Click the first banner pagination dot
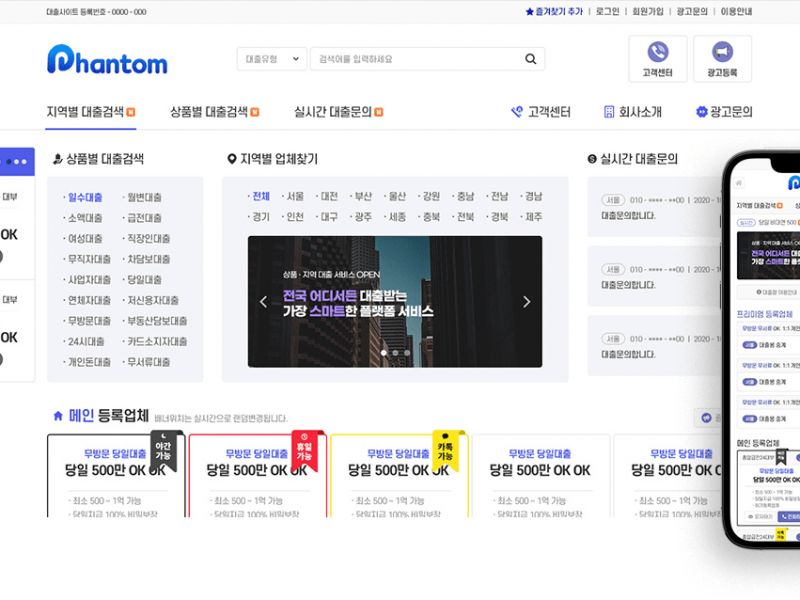This screenshot has height=600, width=800. pyautogui.click(x=384, y=353)
